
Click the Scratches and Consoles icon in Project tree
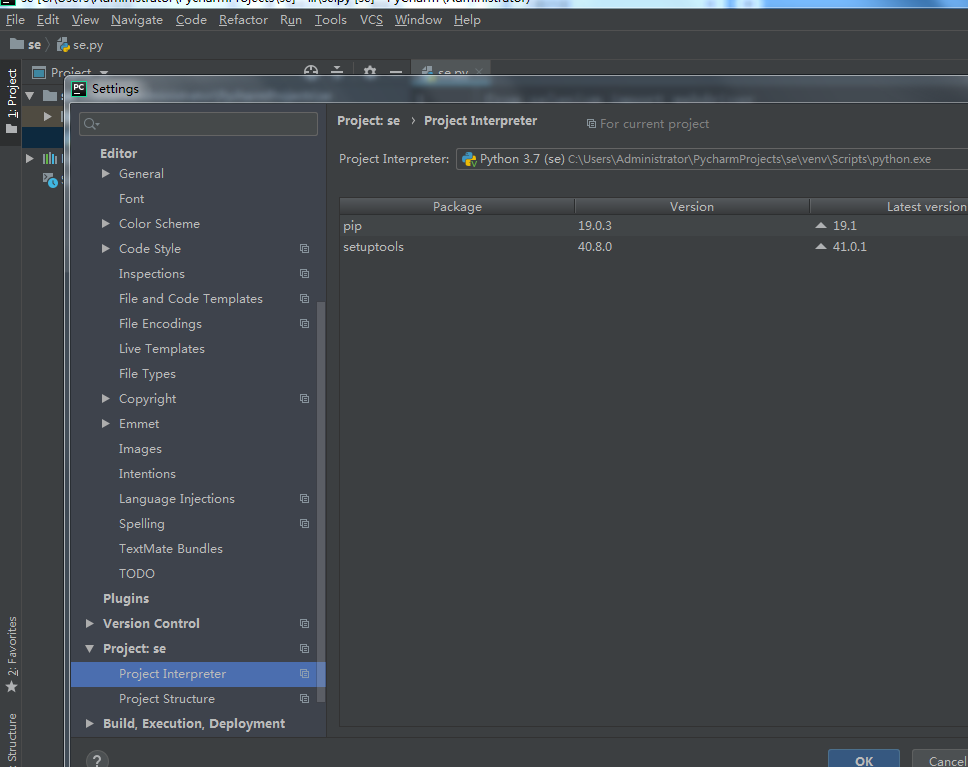tap(50, 180)
